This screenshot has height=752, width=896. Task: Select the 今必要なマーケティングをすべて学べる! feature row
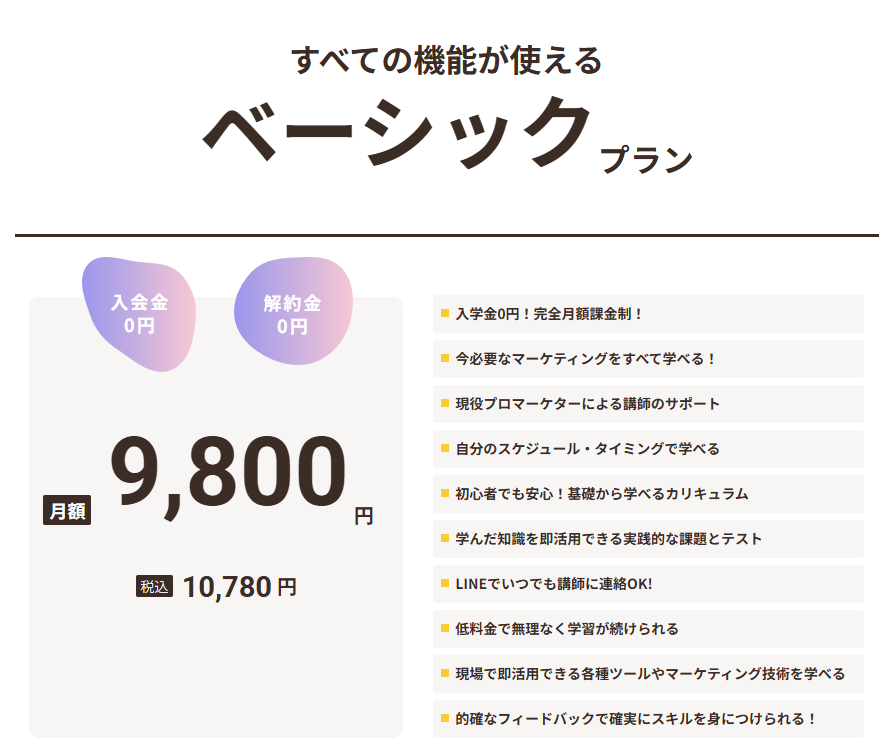(648, 359)
